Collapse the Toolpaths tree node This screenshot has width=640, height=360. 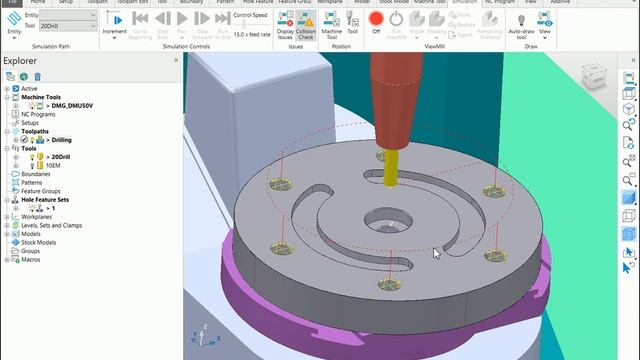(x=7, y=131)
